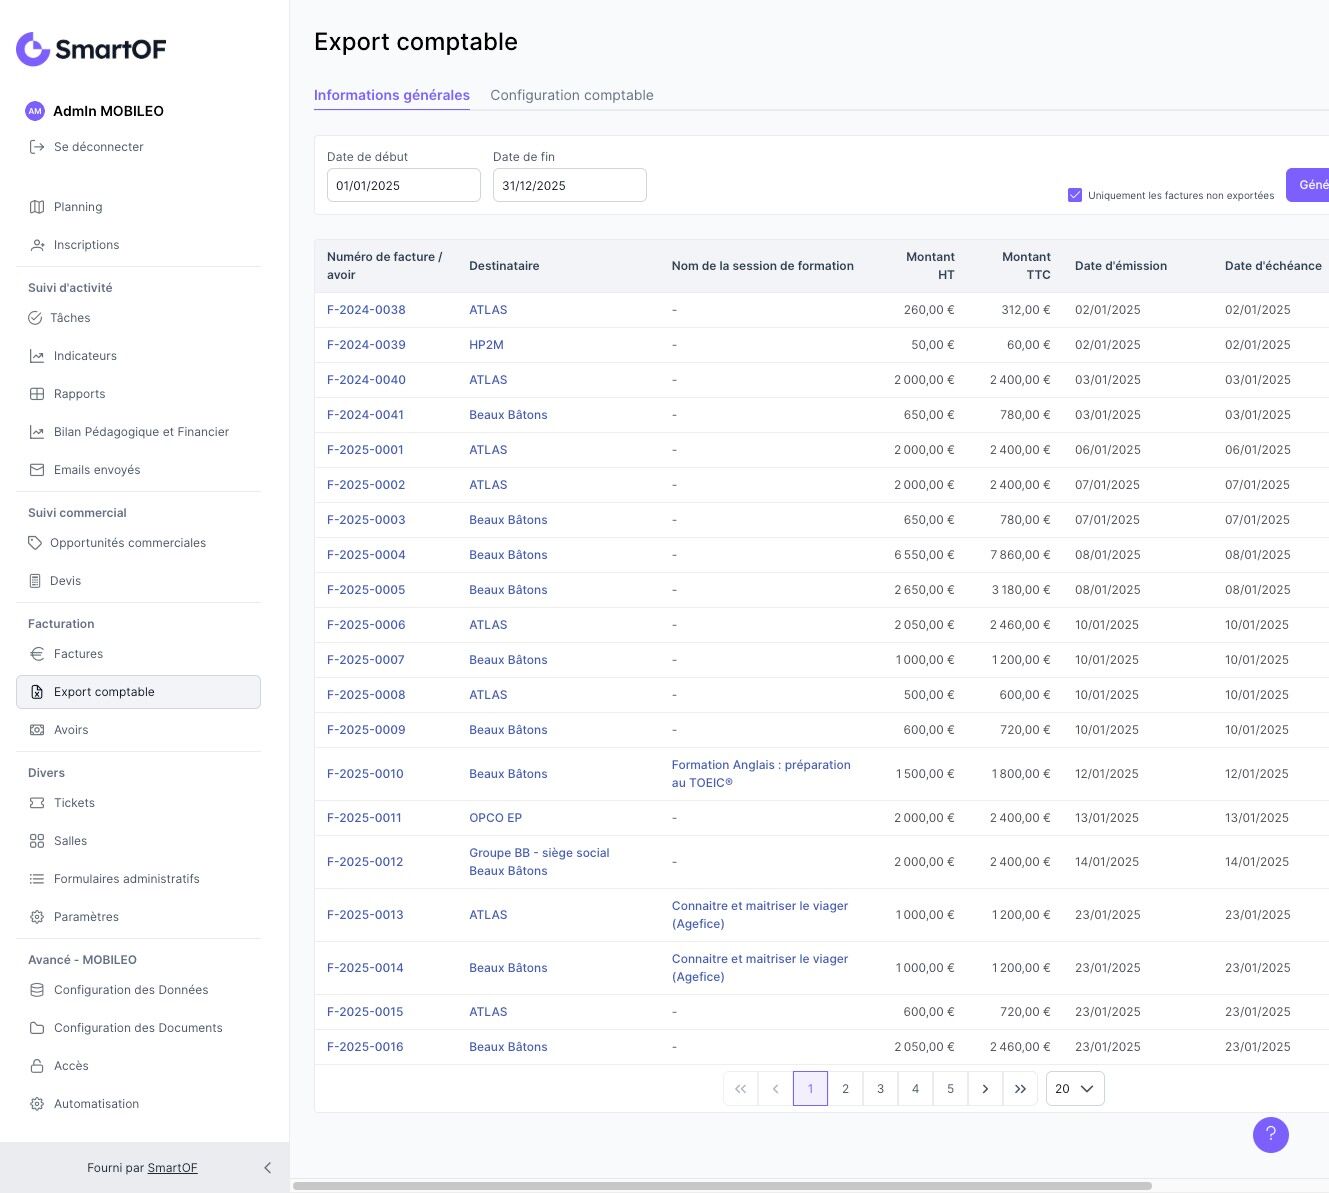Image resolution: width=1329 pixels, height=1193 pixels.
Task: Click the logout arrow icon
Action: pos(37,147)
